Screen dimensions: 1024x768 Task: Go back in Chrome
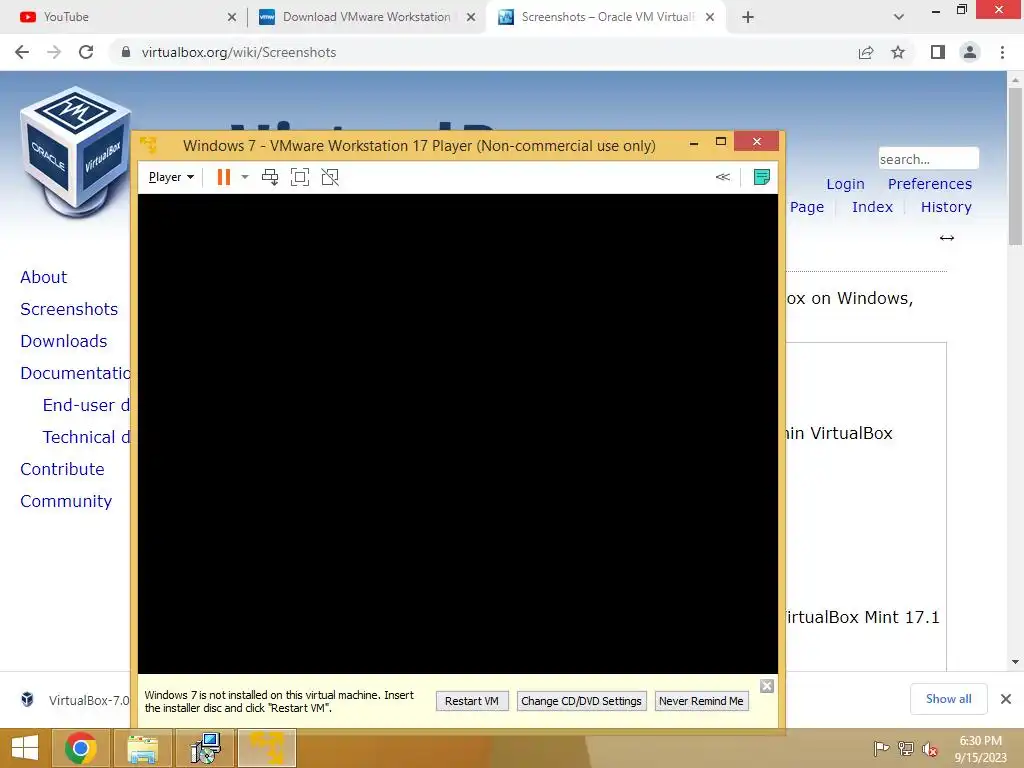22,52
